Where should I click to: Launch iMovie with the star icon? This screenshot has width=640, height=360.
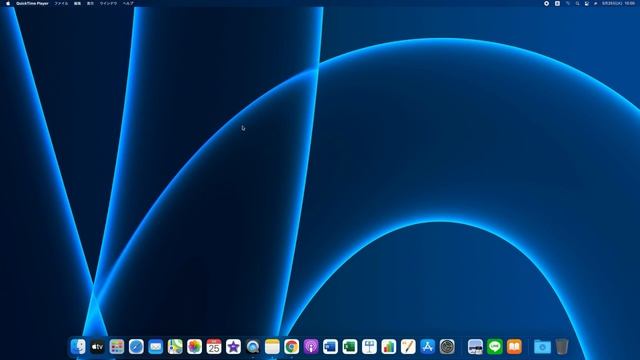click(x=233, y=347)
